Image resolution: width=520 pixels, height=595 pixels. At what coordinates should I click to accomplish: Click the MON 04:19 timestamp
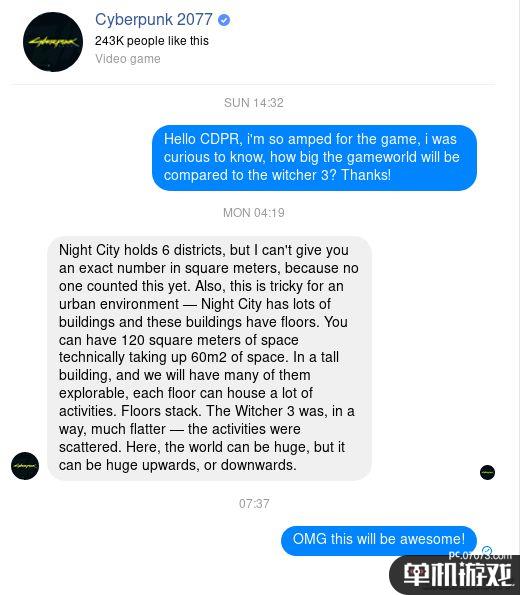(x=254, y=212)
